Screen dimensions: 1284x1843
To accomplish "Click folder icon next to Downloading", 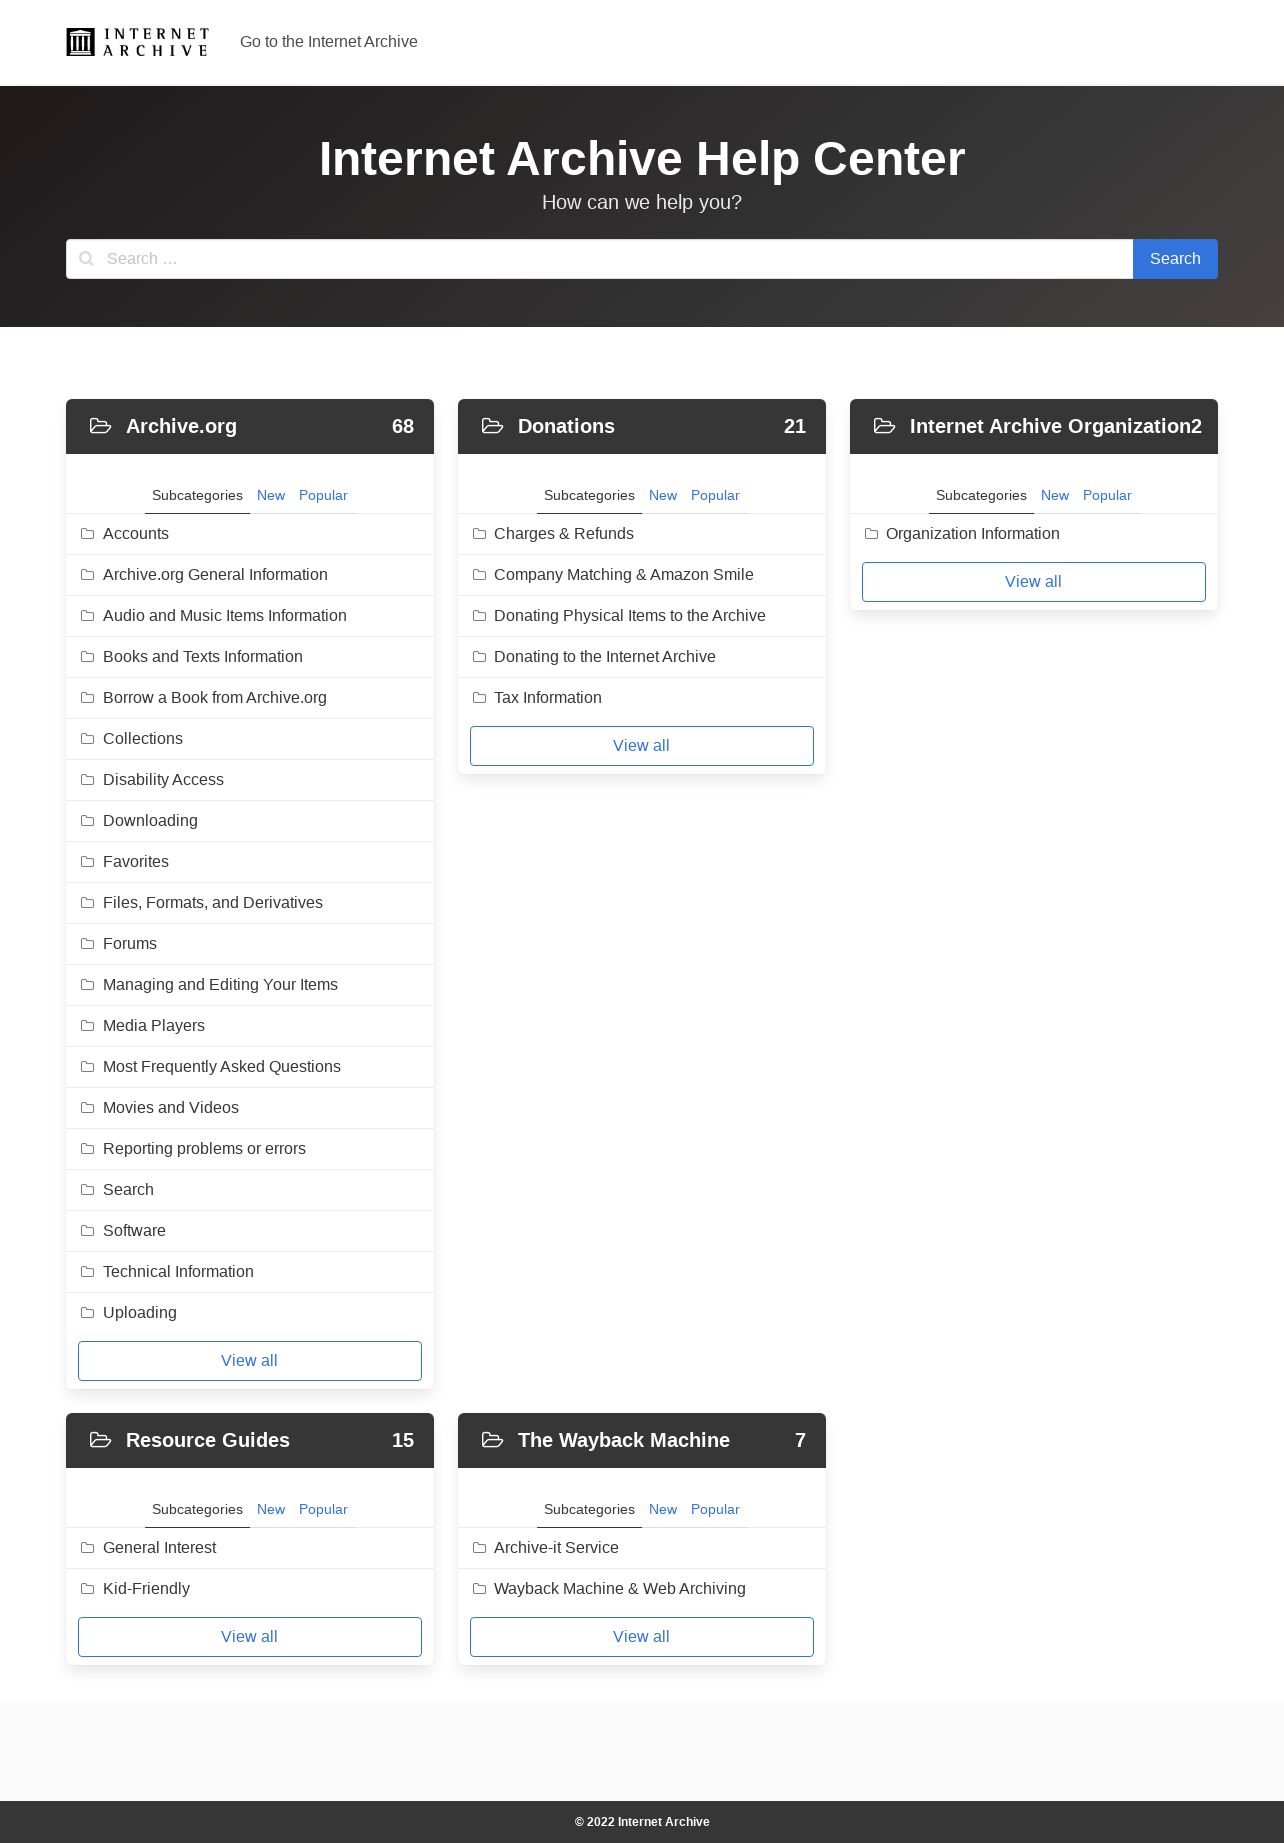I will click(87, 821).
